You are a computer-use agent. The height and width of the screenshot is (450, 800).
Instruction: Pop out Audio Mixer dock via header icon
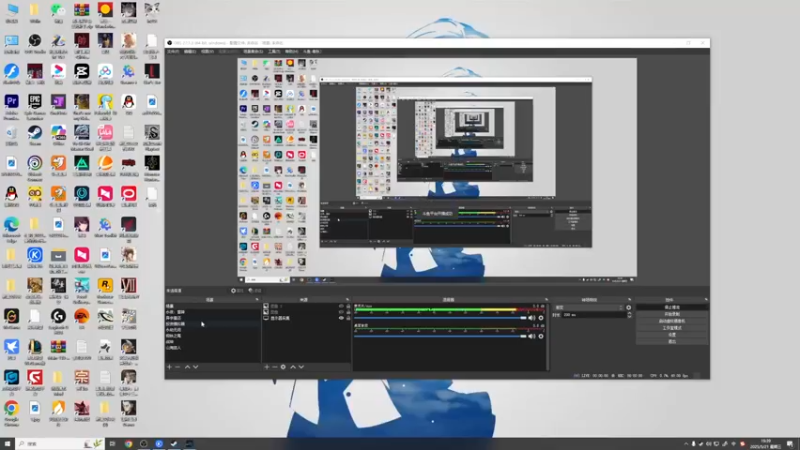coord(546,299)
